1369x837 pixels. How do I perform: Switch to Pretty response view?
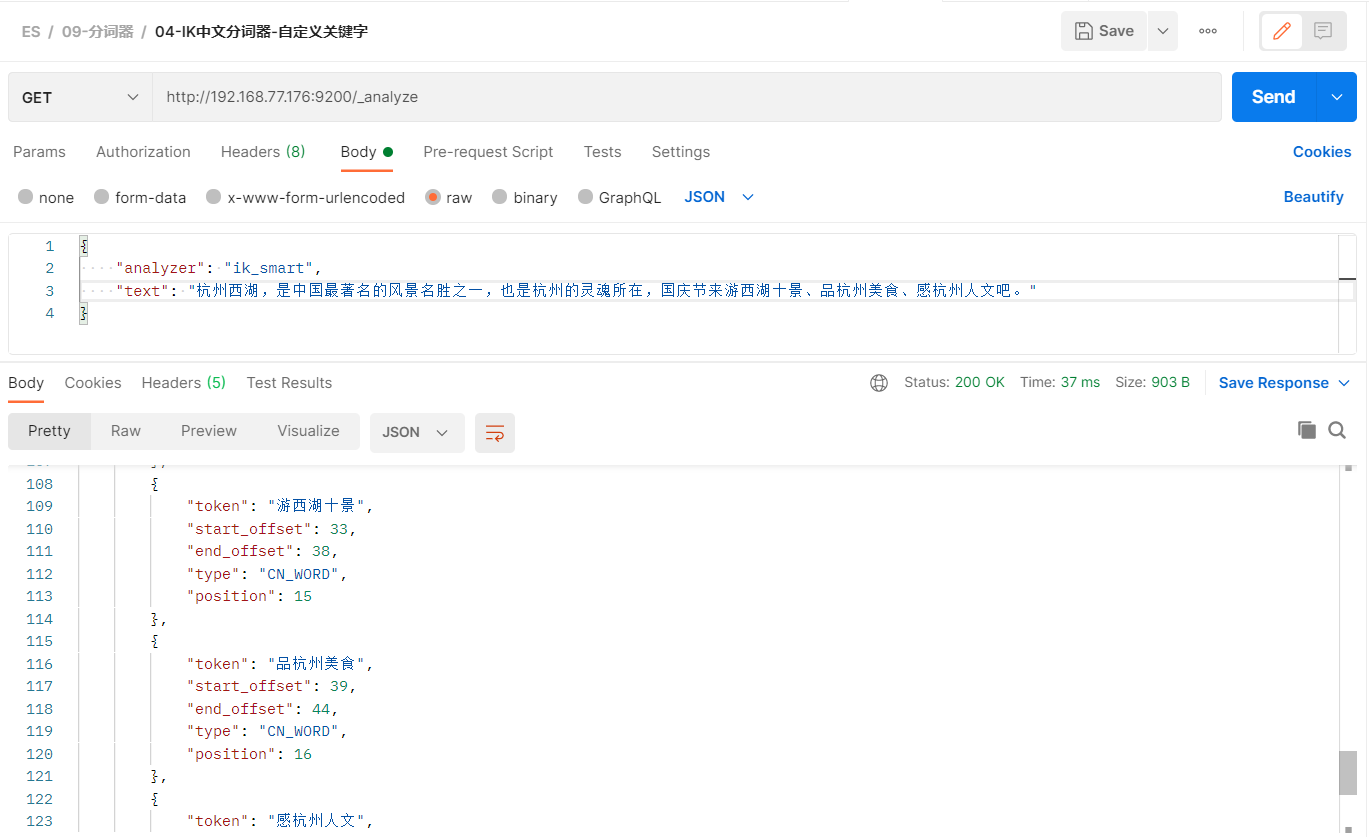[49, 431]
